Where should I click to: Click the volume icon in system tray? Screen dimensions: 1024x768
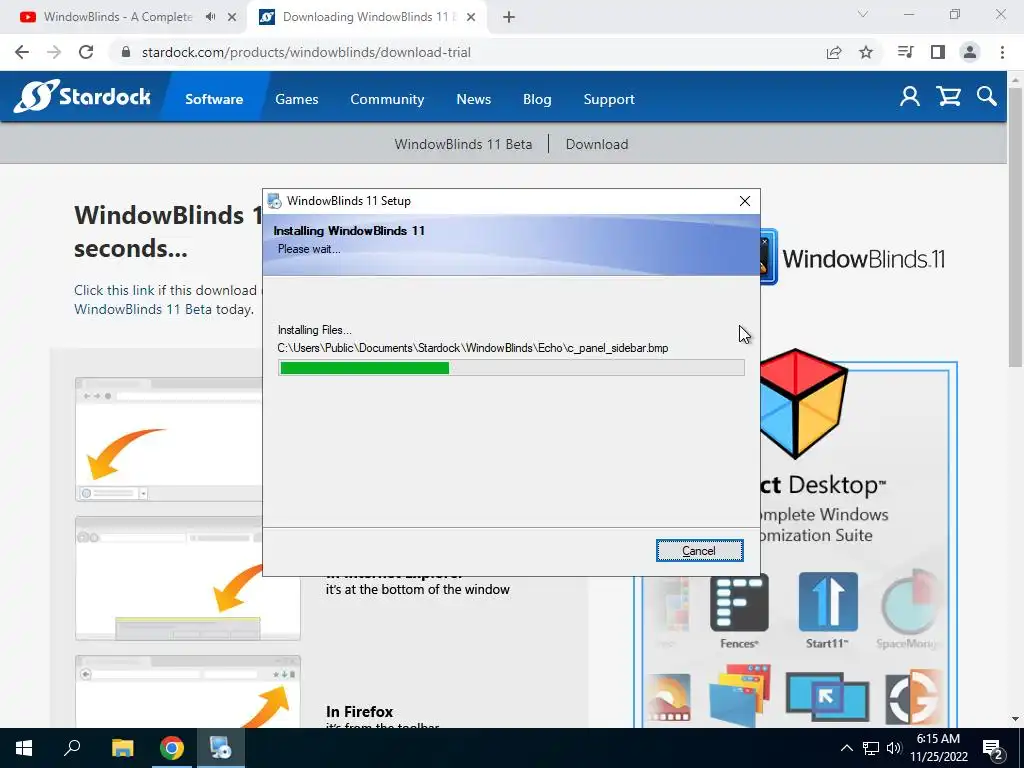pyautogui.click(x=894, y=748)
